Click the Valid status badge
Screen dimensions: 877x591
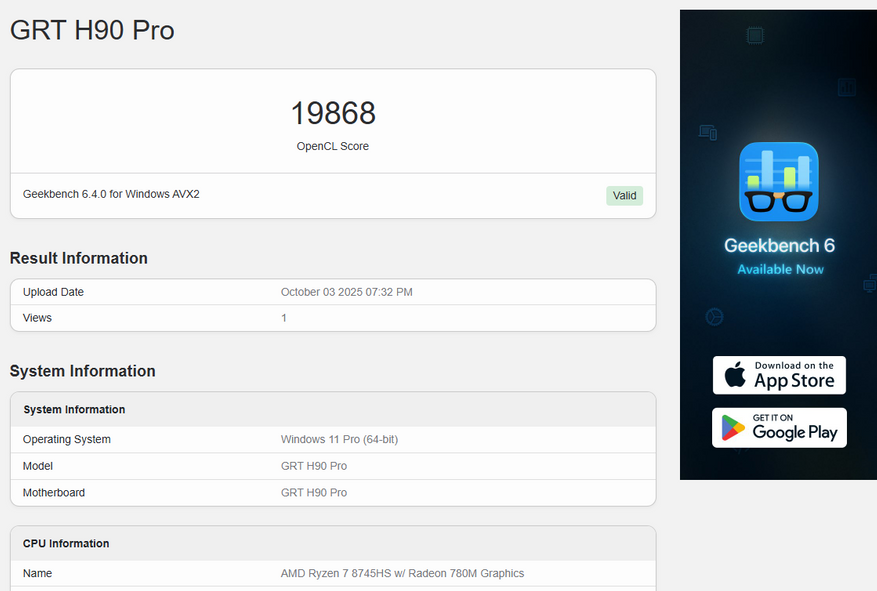click(x=624, y=196)
